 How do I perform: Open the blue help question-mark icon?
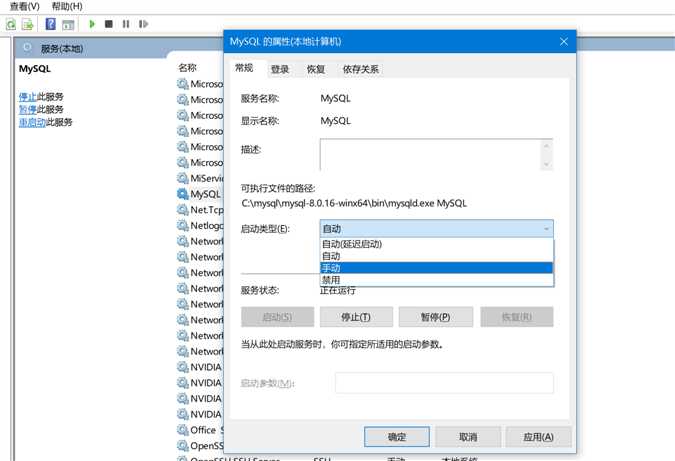(x=50, y=24)
